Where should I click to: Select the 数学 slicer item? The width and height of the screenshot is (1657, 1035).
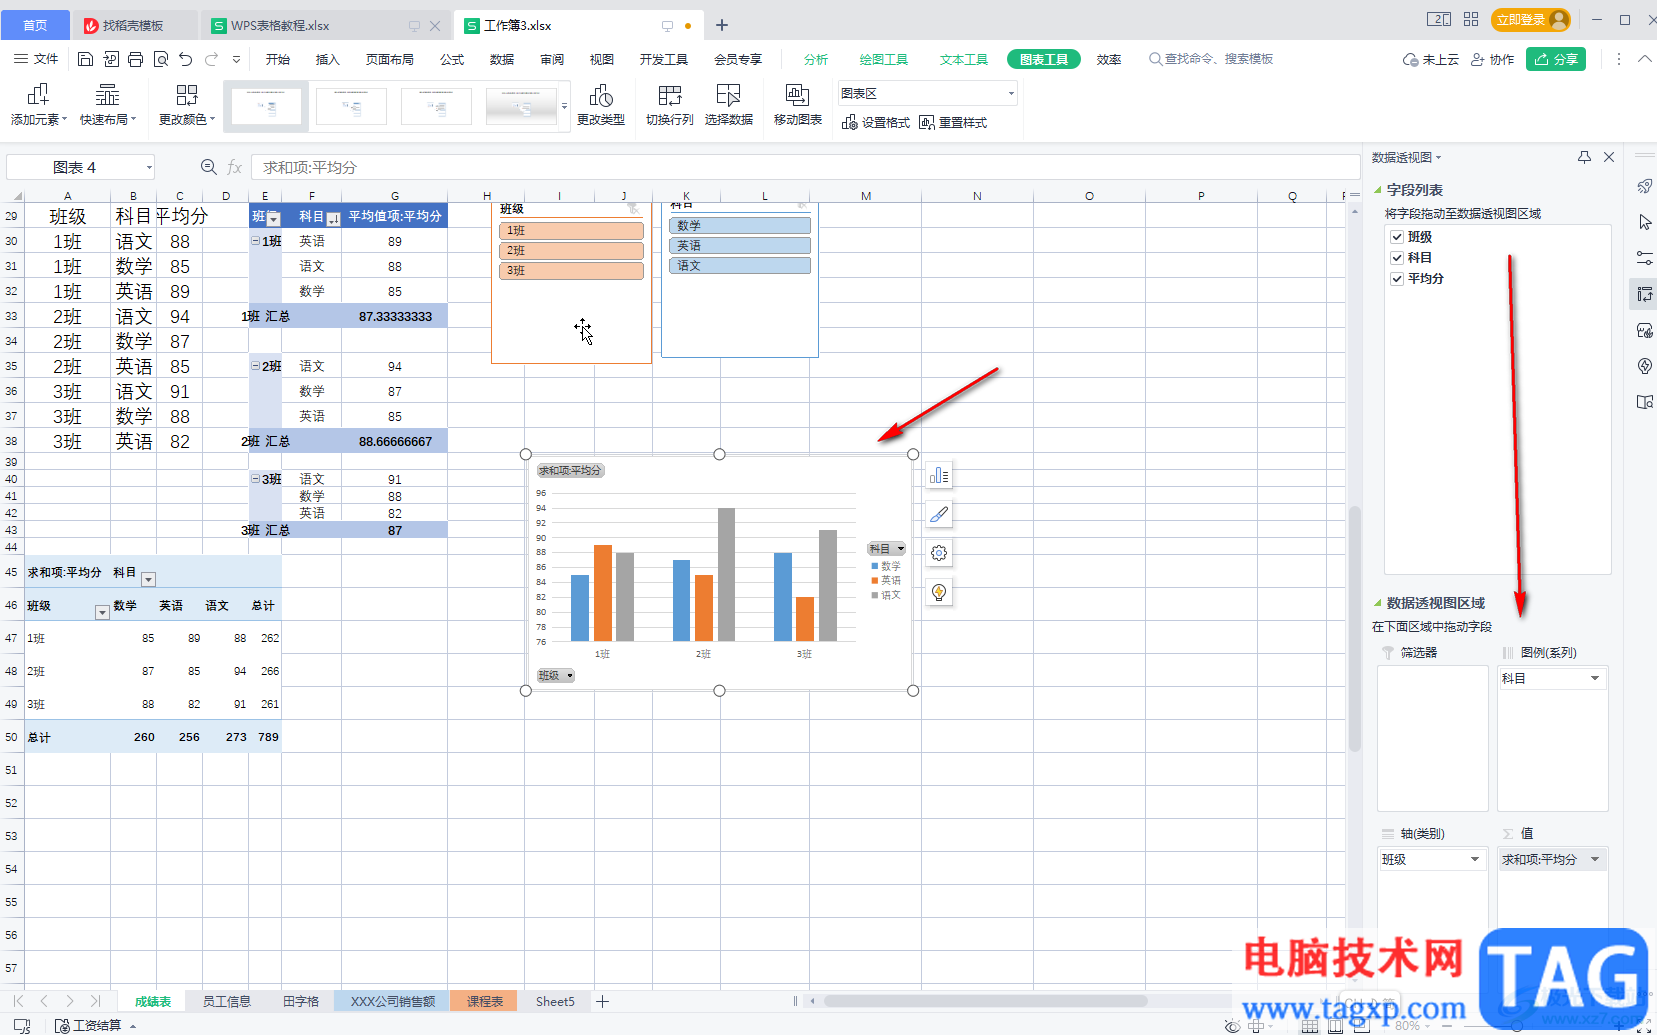pyautogui.click(x=739, y=226)
